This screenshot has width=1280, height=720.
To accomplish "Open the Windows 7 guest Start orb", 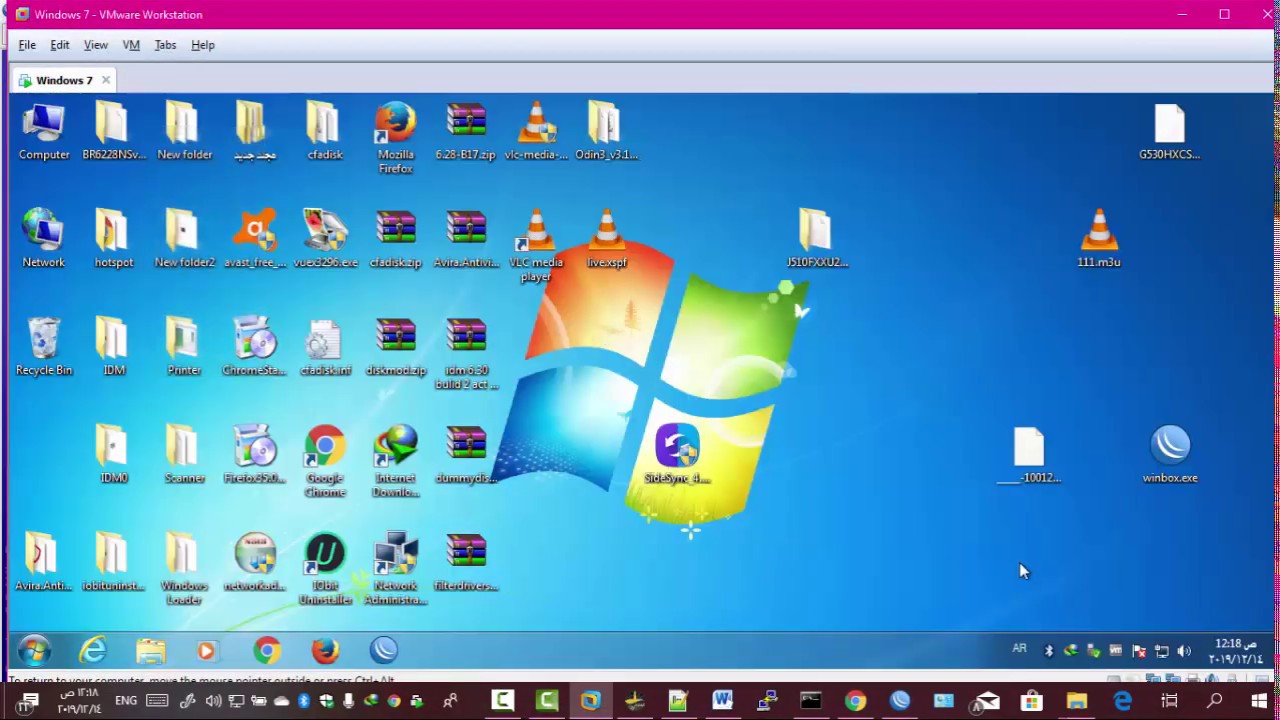I will (x=34, y=651).
